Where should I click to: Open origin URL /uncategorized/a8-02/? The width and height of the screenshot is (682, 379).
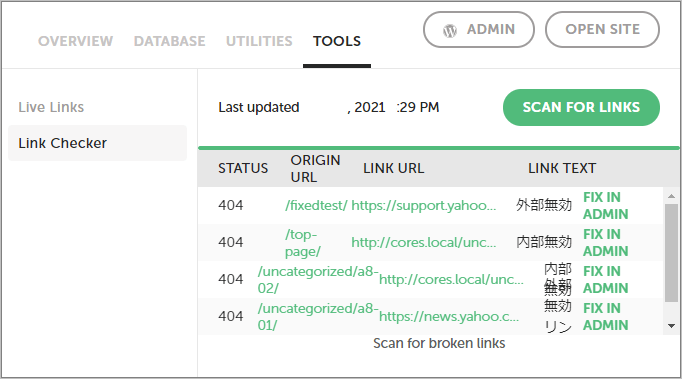[318, 280]
